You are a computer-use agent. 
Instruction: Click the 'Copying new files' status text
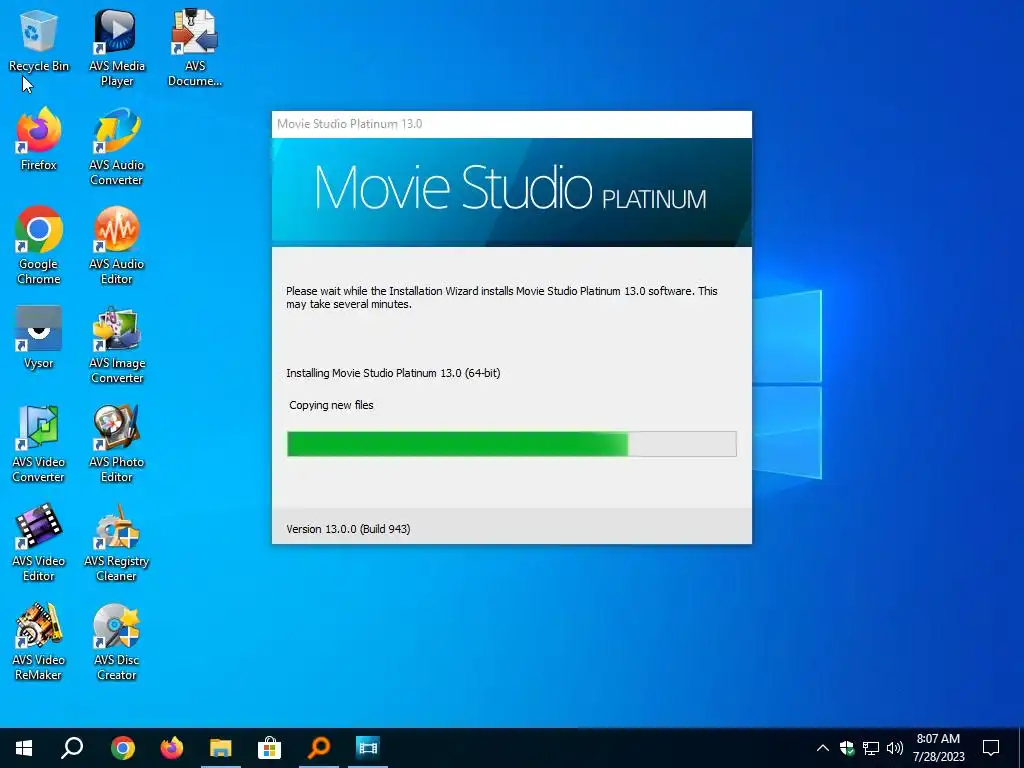click(x=331, y=405)
